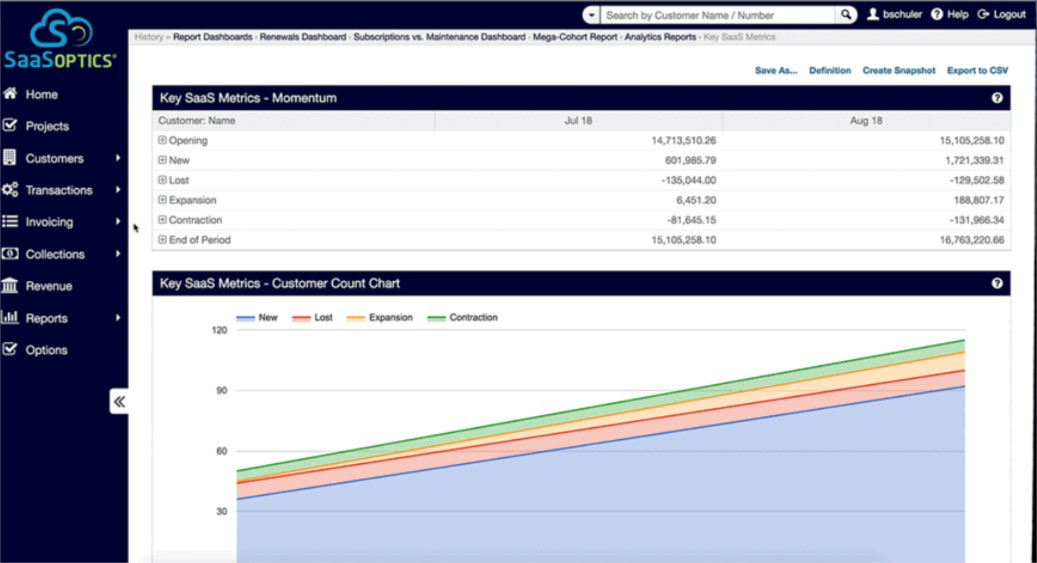The height and width of the screenshot is (563, 1037).
Task: Expand the Collections submenu arrow
Action: tap(118, 253)
